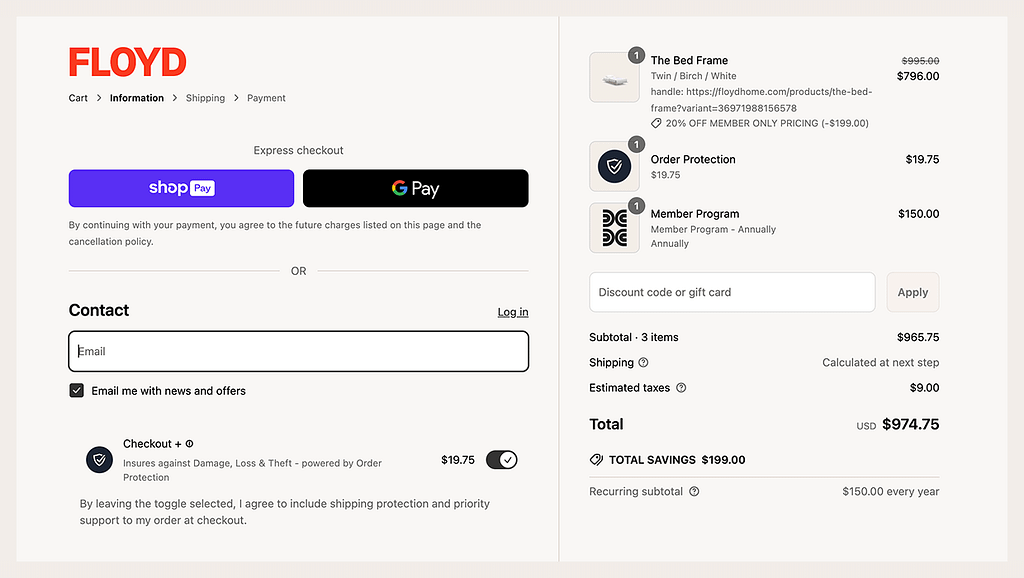Click the Checkout + info icon

189,444
